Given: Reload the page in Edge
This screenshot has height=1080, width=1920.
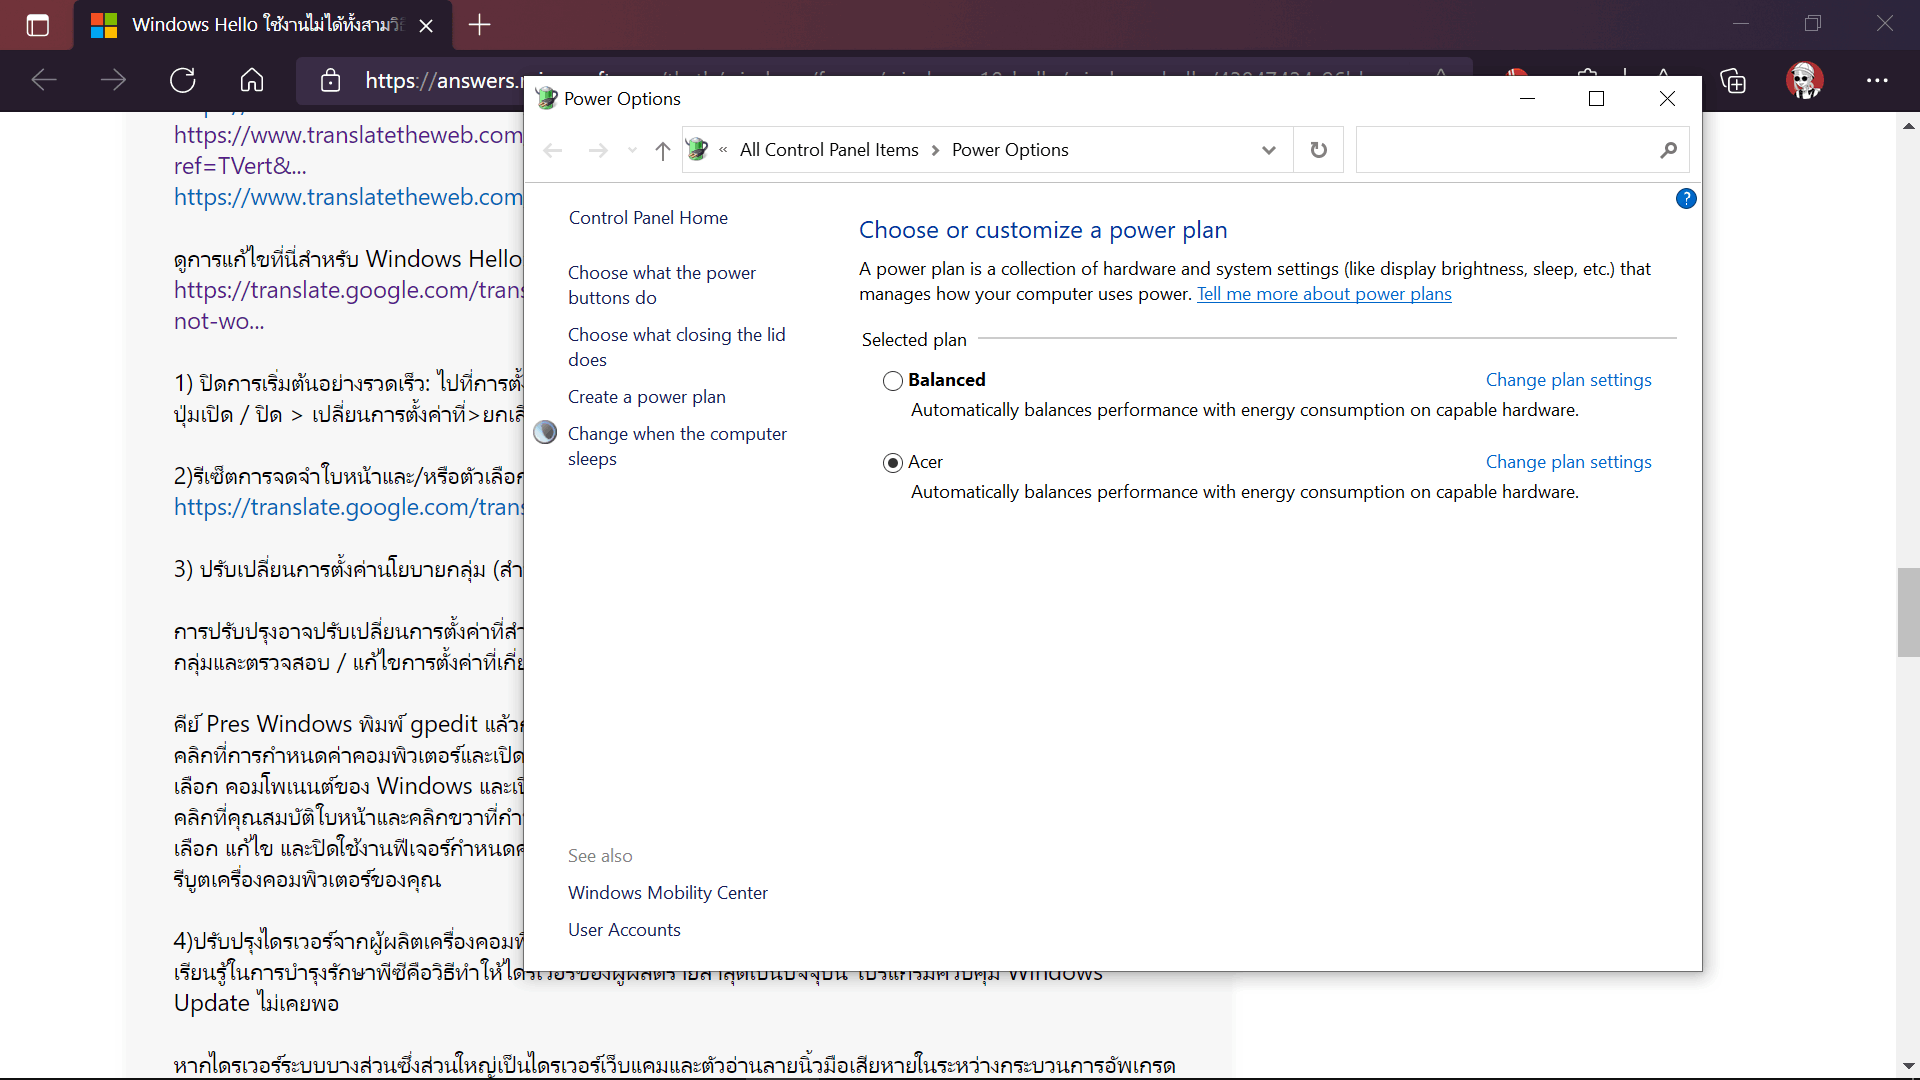Looking at the screenshot, I should [182, 80].
